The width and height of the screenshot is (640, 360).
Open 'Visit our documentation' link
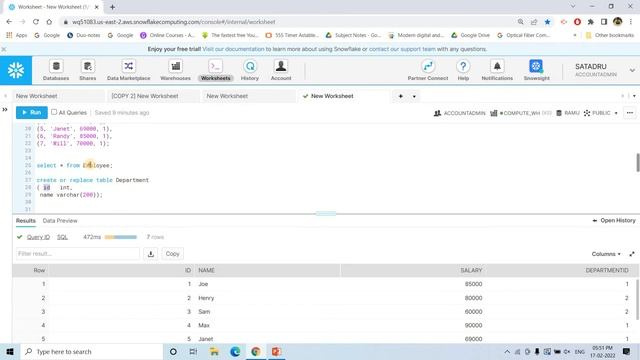pos(233,49)
